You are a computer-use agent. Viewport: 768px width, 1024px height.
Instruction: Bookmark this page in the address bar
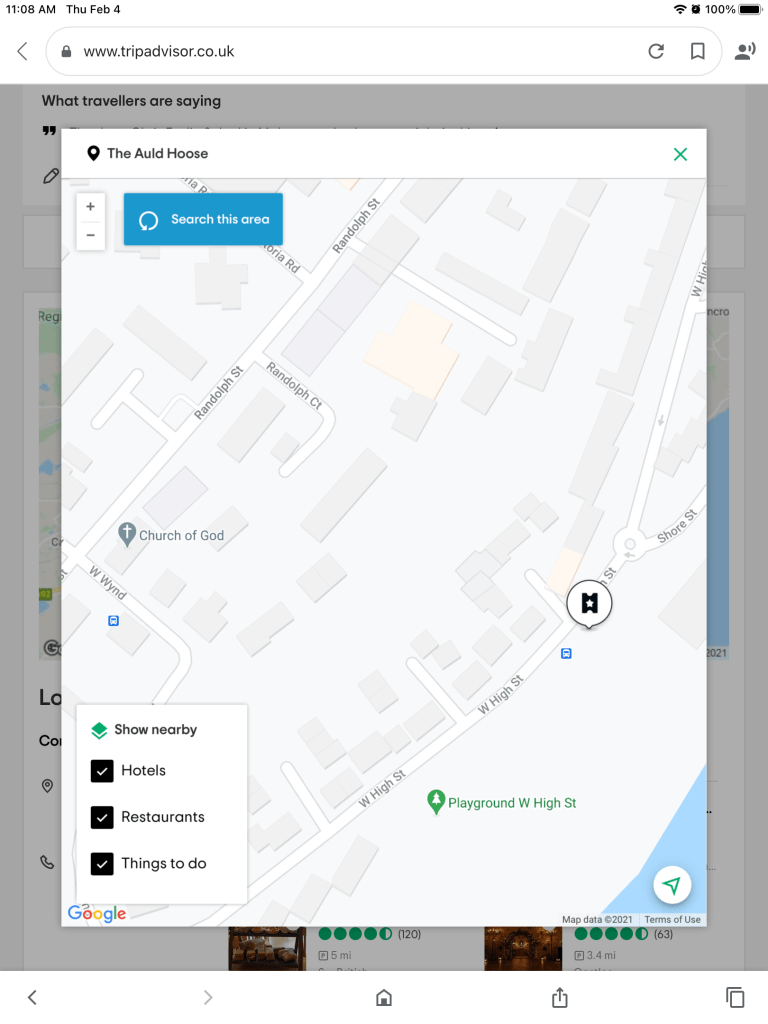[x=698, y=51]
